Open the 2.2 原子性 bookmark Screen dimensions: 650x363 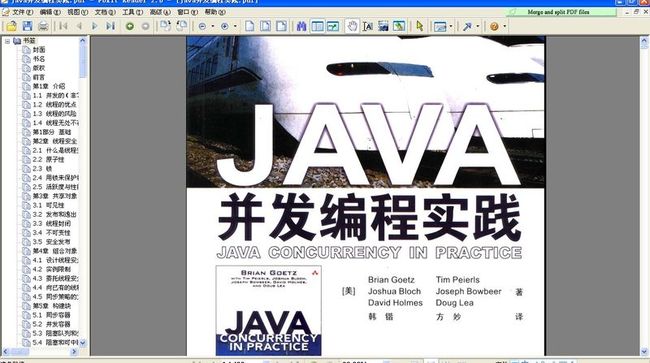click(48, 159)
